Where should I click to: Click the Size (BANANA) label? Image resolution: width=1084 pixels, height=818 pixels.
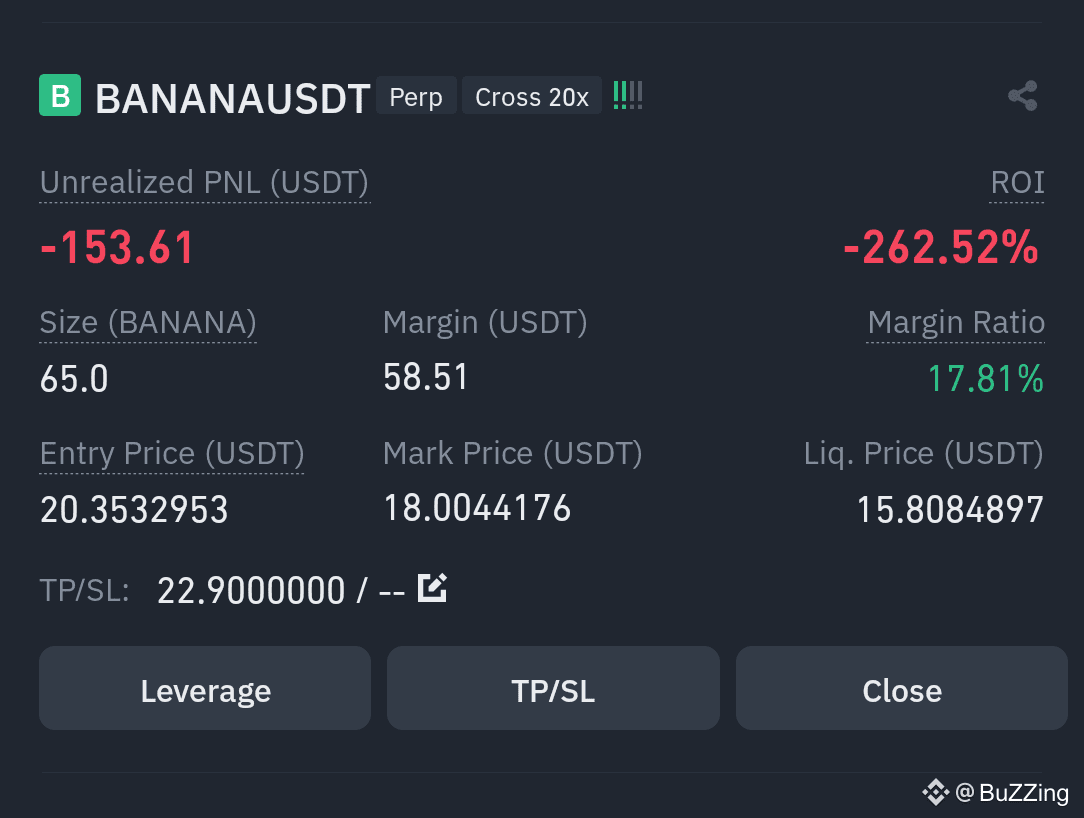coord(148,323)
